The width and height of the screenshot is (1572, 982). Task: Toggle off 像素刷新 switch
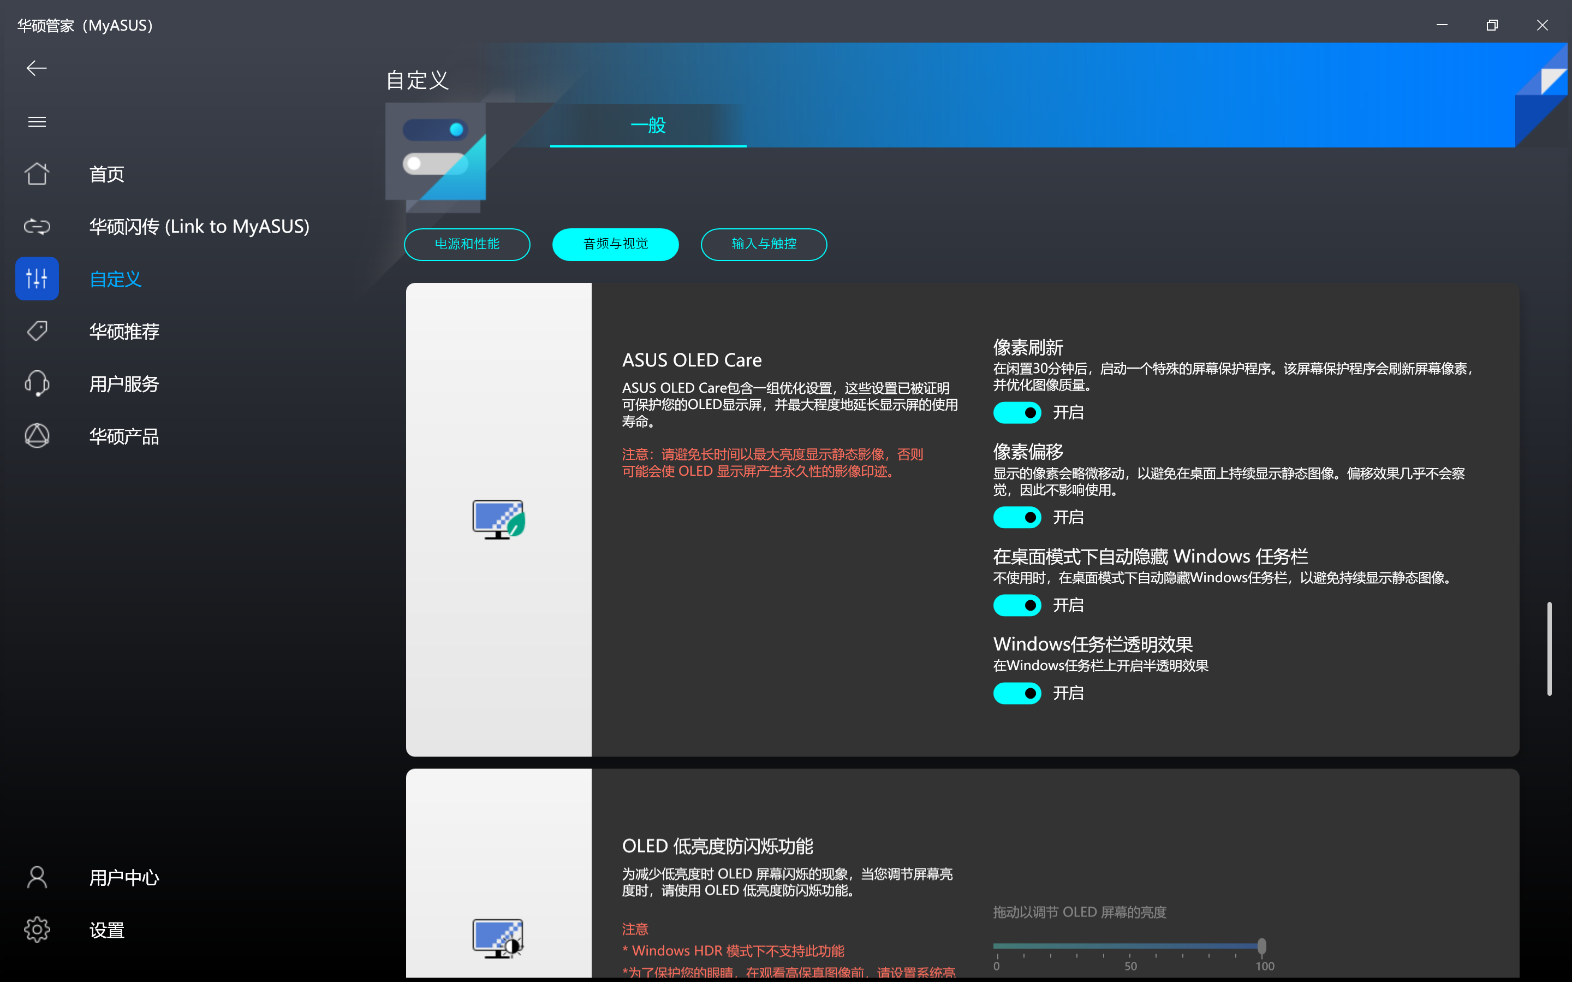(1017, 413)
